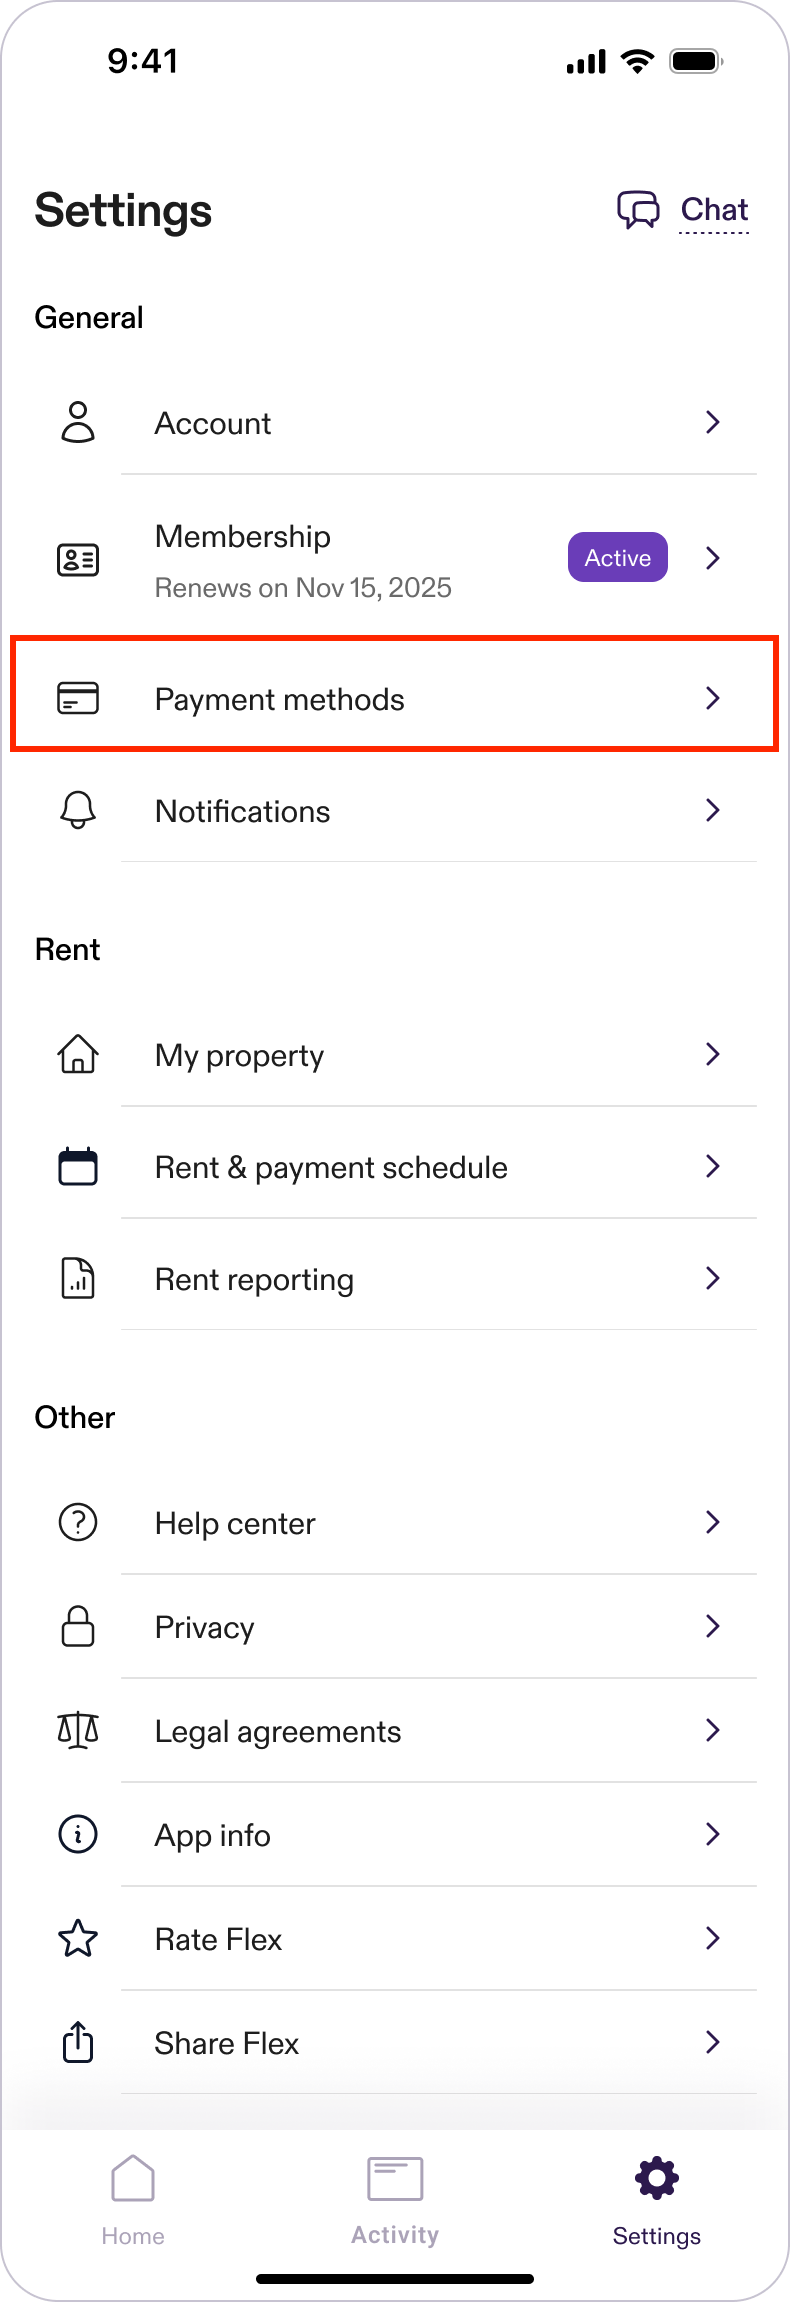Tap chevron next to Privacy
This screenshot has height=2302, width=790.
tap(712, 1626)
